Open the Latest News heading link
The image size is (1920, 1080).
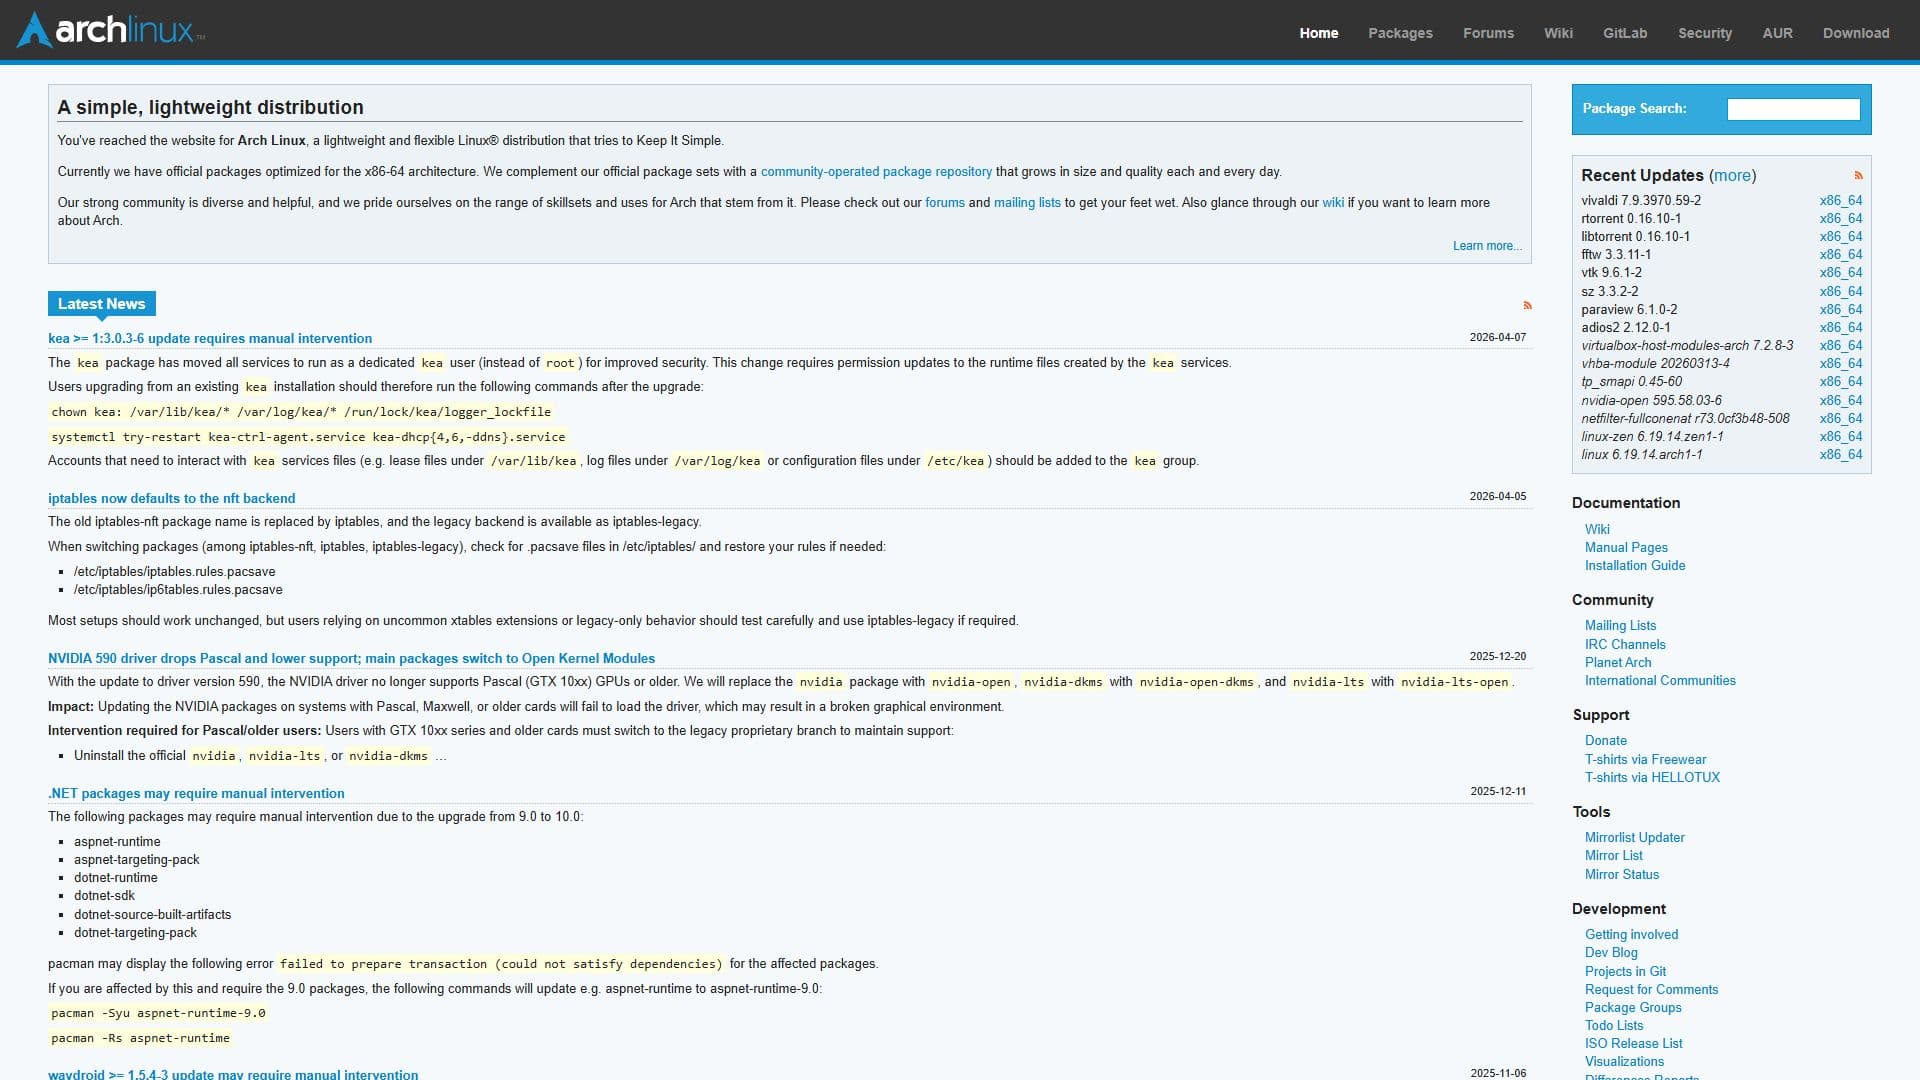click(101, 304)
